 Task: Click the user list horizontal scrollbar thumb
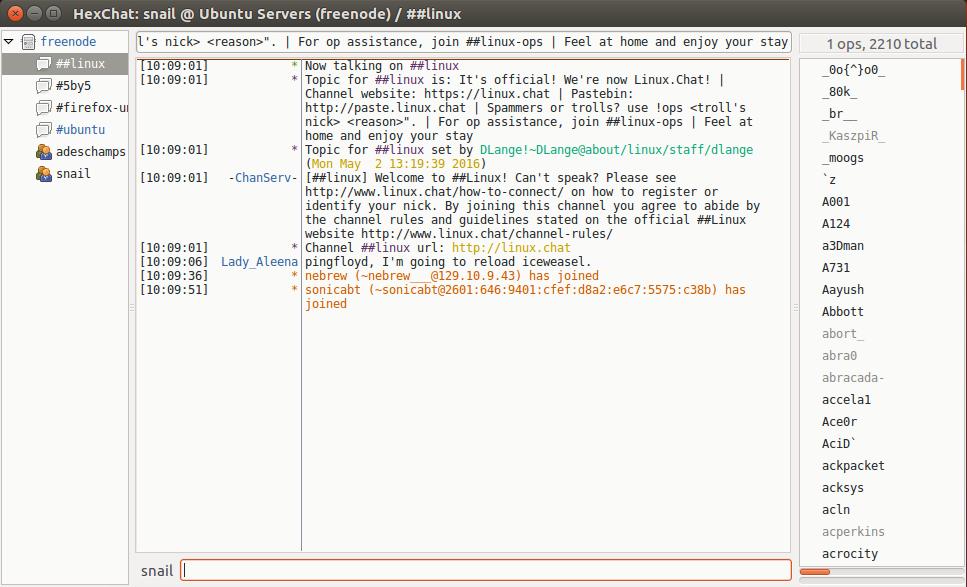click(815, 572)
